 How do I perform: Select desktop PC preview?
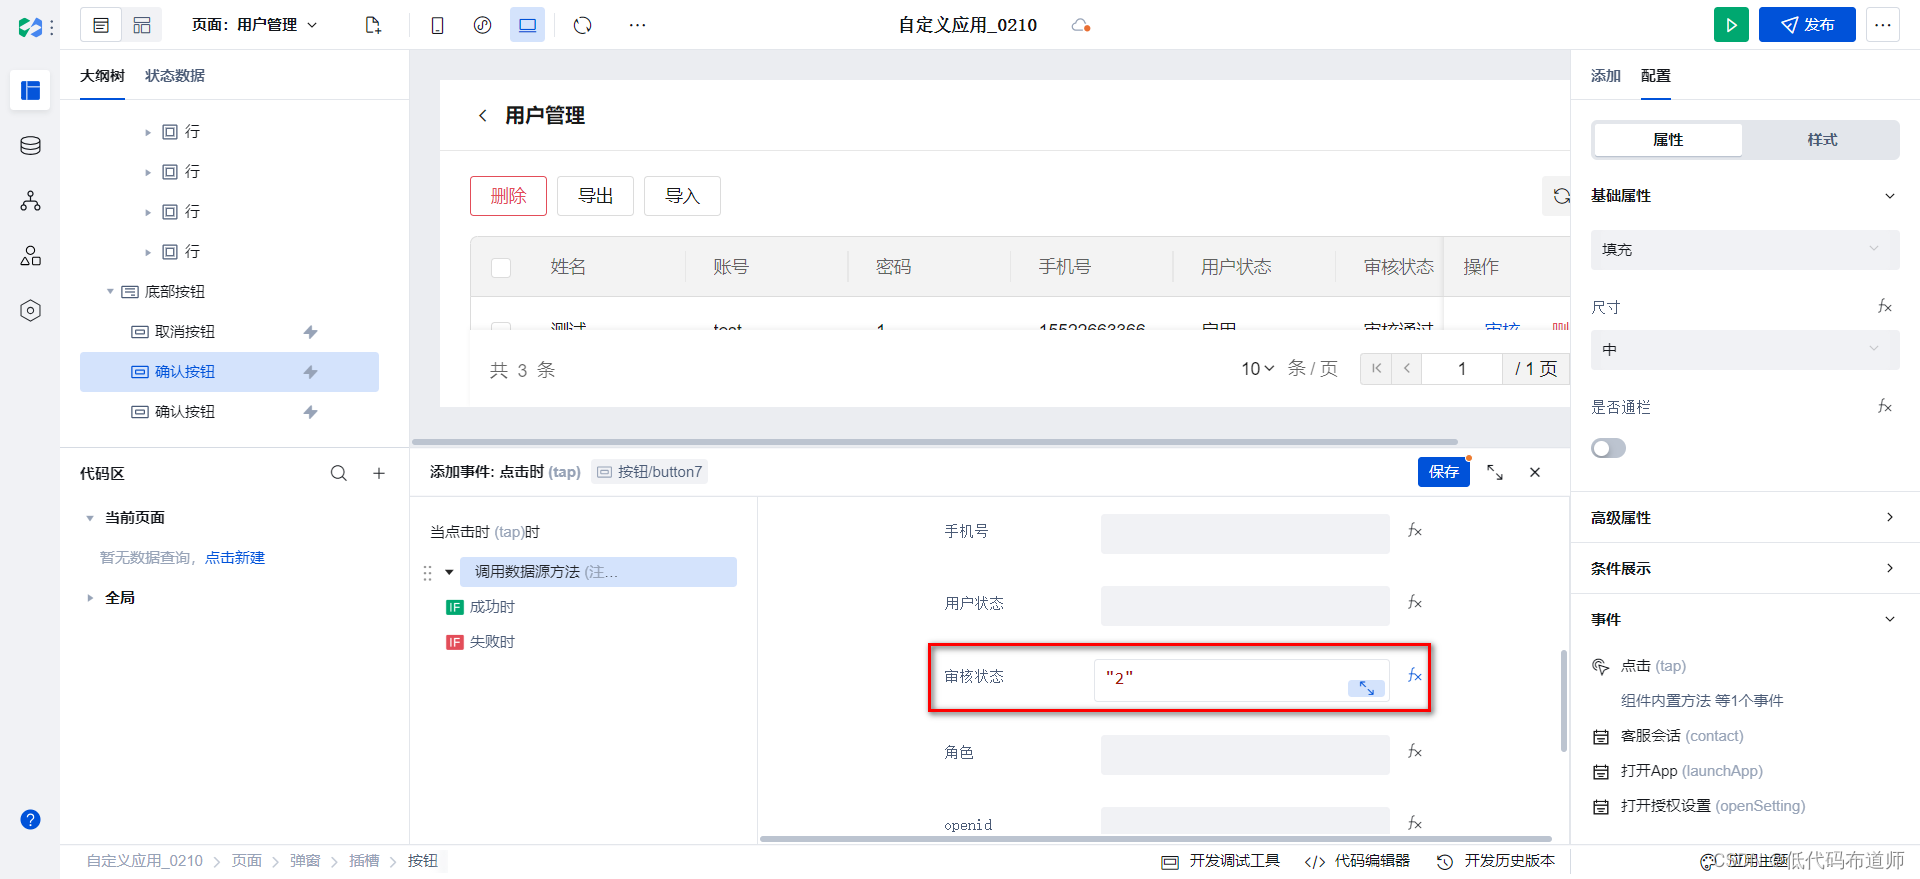(x=527, y=25)
